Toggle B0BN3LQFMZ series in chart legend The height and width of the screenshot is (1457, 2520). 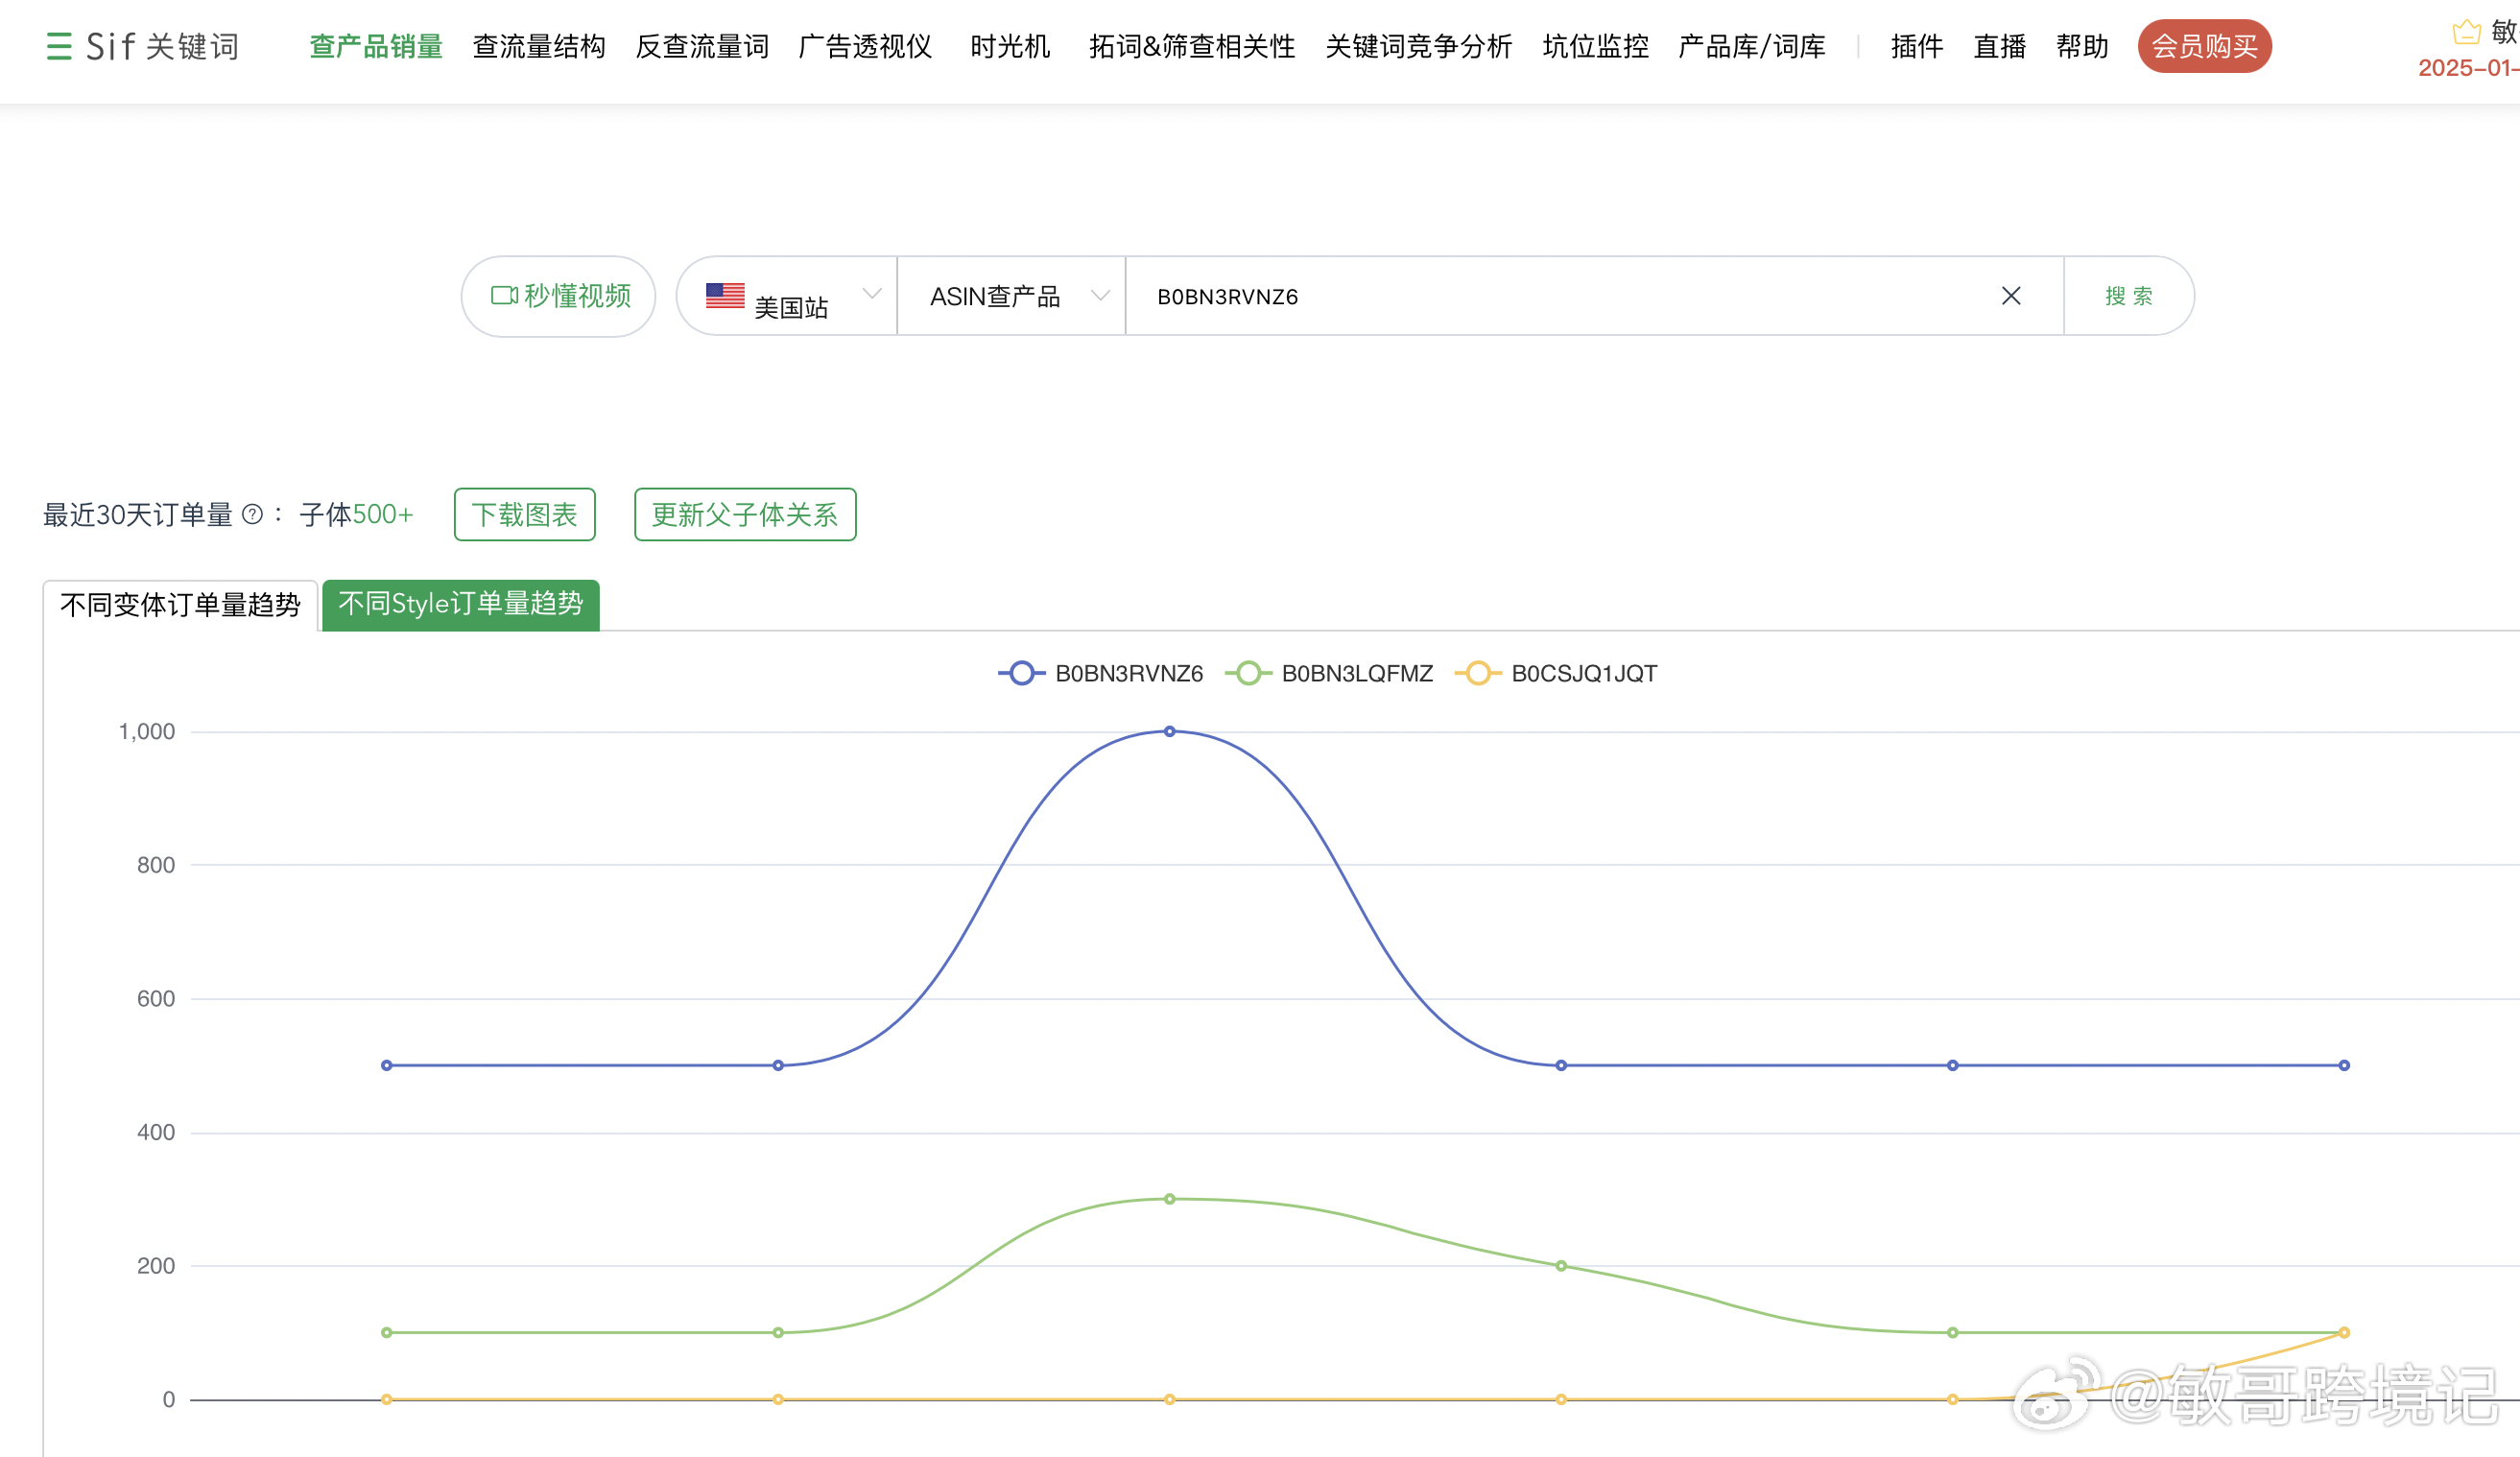[x=1329, y=673]
